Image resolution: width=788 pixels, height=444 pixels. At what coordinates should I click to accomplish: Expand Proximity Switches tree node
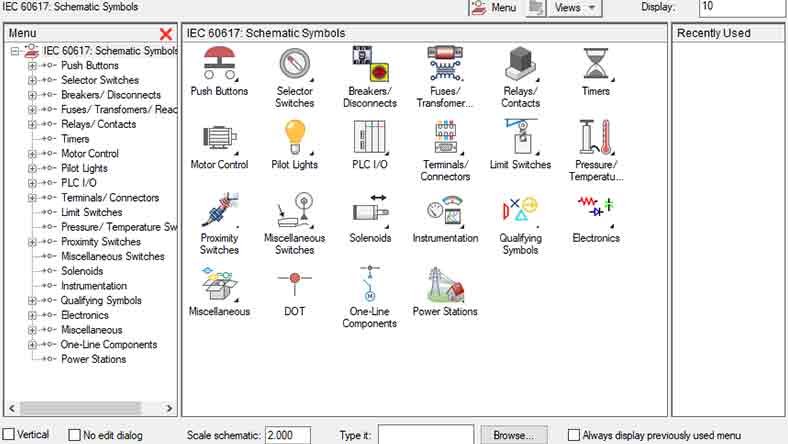pyautogui.click(x=32, y=242)
